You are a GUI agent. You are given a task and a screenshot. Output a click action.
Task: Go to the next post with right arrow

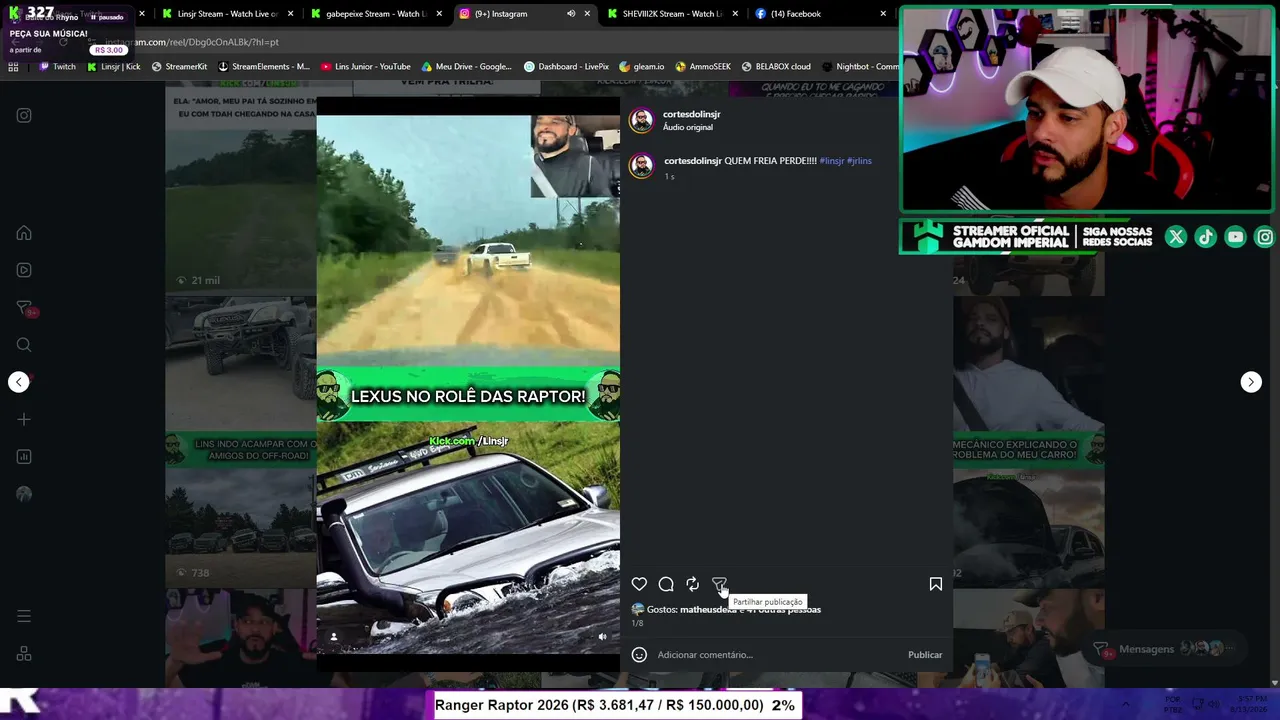(1251, 382)
